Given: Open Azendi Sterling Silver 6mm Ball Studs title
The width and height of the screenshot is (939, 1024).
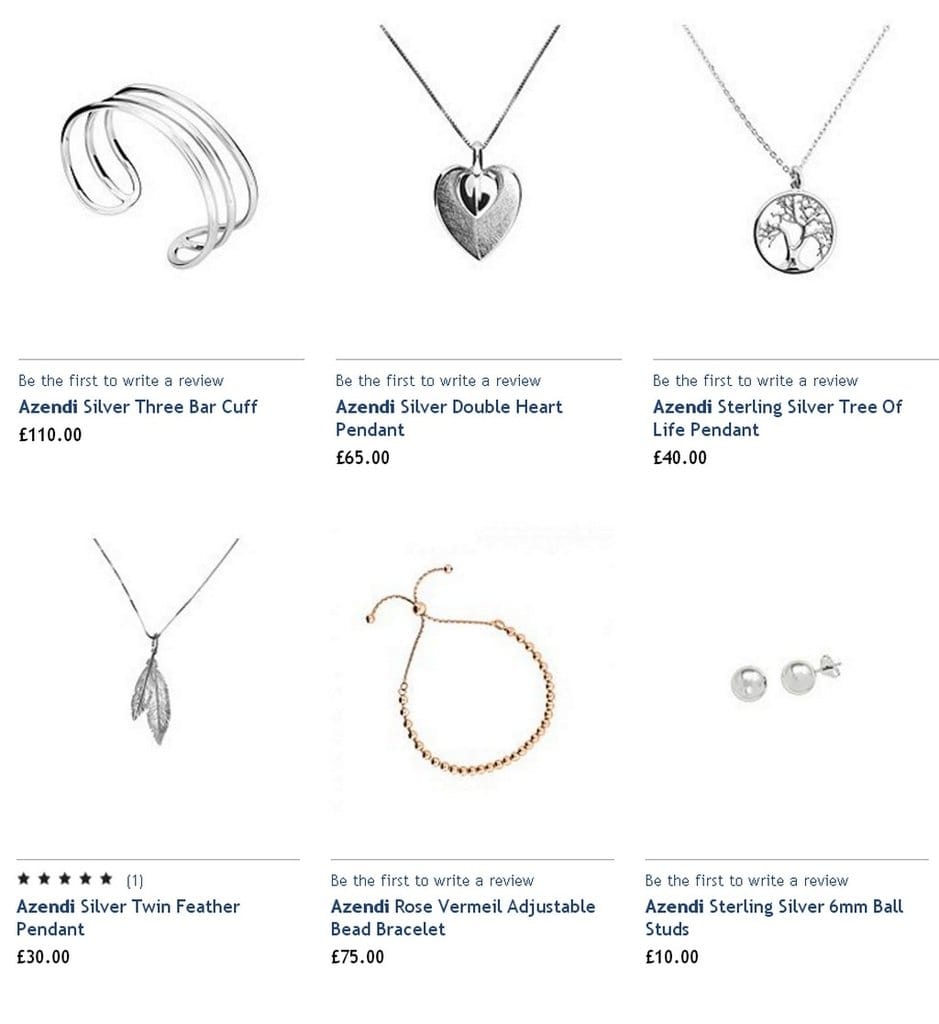Looking at the screenshot, I should (774, 918).
